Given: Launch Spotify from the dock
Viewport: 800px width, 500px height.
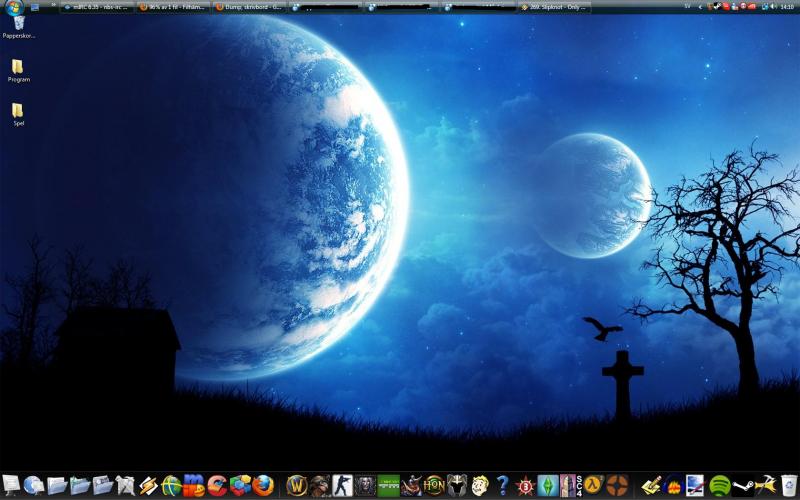Looking at the screenshot, I should point(719,486).
